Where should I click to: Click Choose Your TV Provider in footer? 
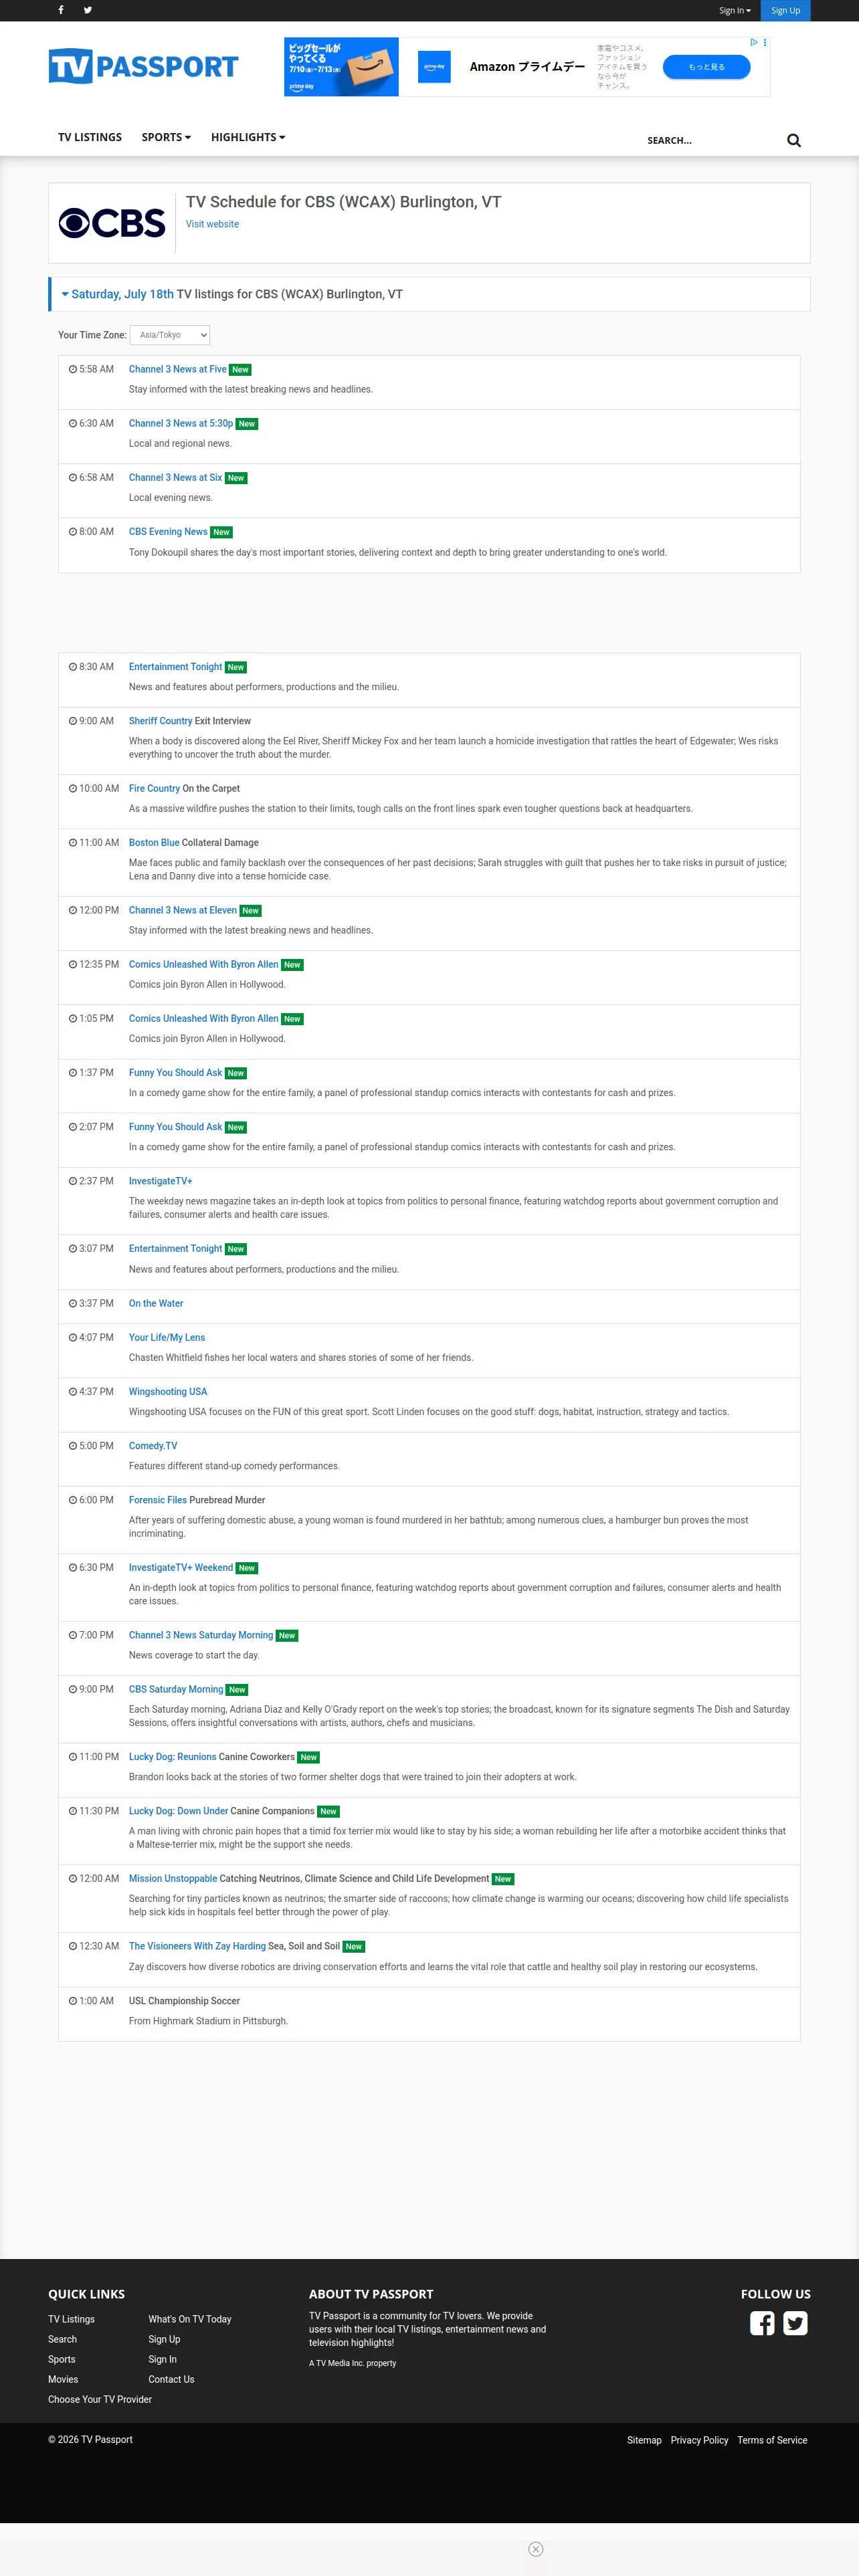click(100, 2399)
